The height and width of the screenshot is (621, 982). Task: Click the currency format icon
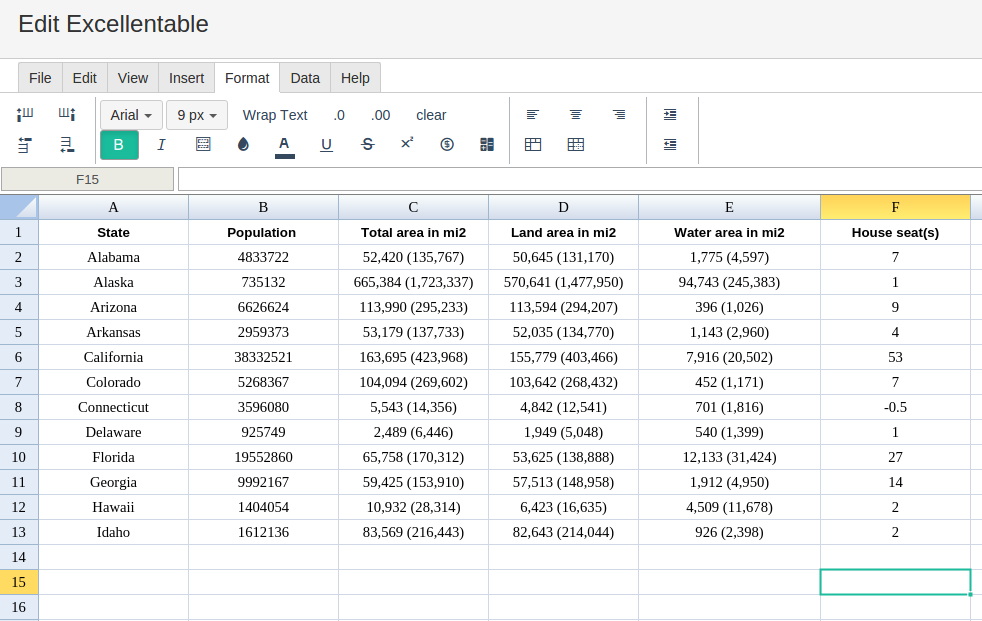coord(447,145)
